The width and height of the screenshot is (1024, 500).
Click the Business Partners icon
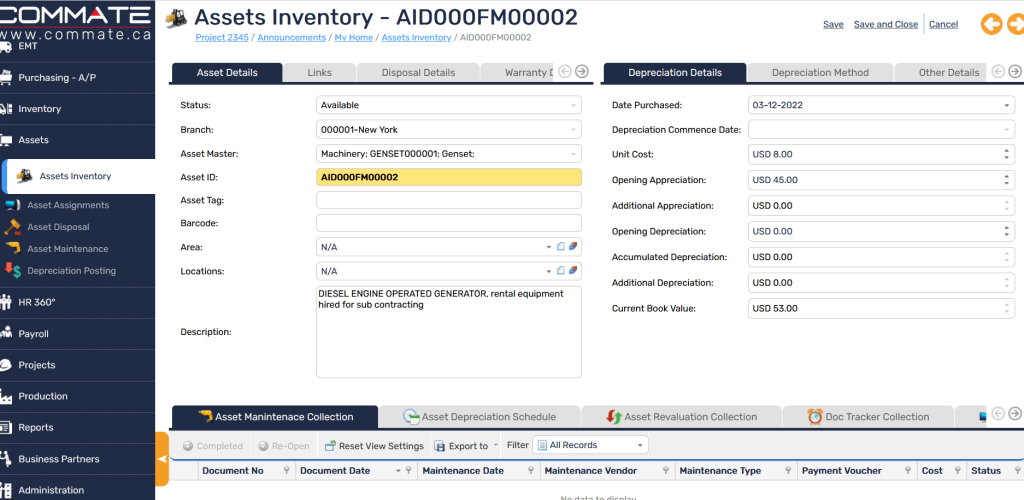[6, 459]
